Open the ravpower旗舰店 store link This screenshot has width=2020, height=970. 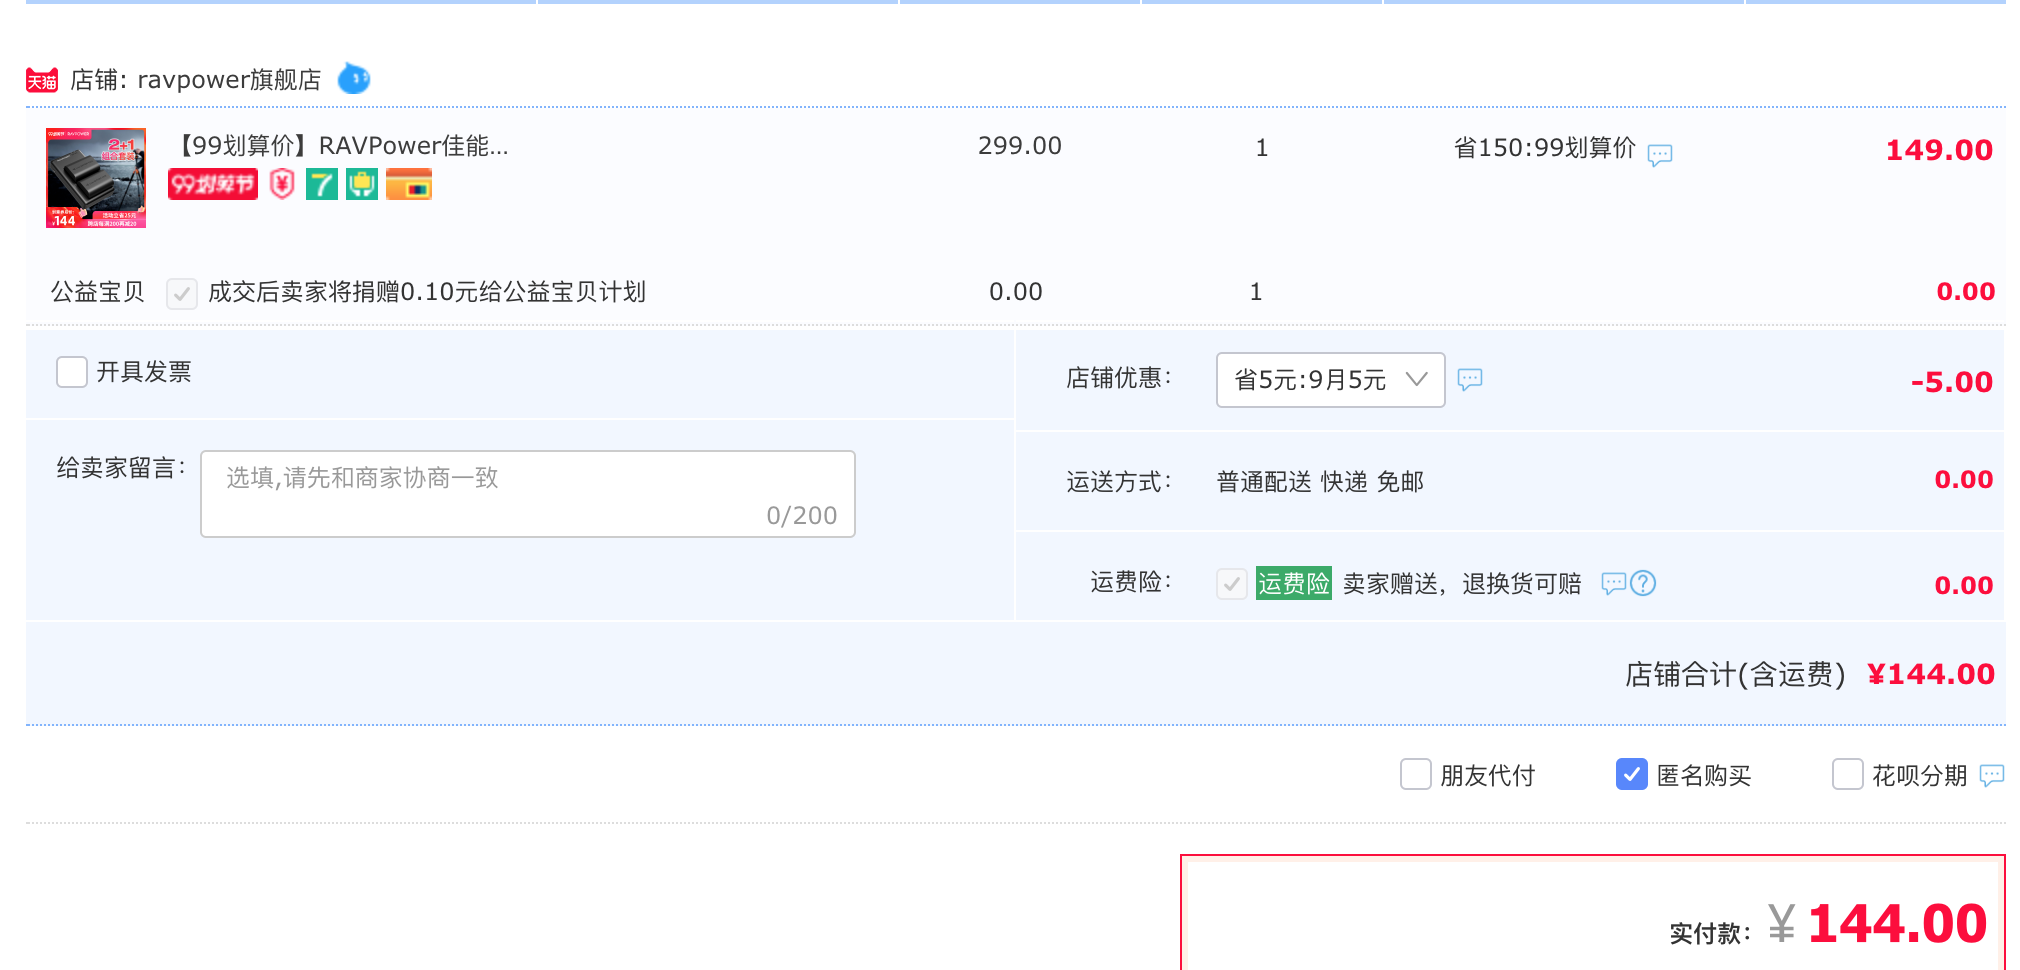coord(229,80)
